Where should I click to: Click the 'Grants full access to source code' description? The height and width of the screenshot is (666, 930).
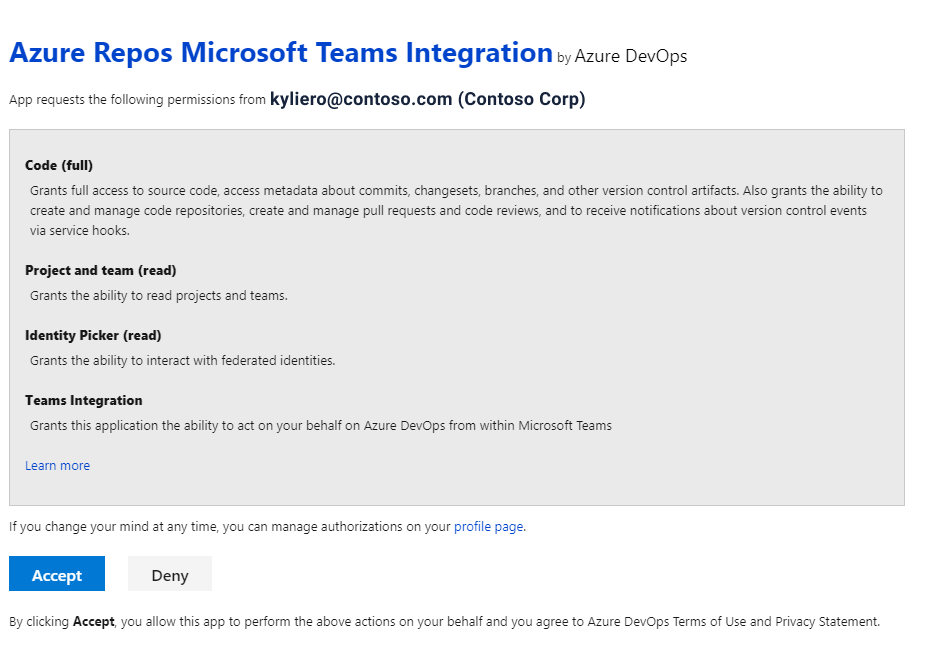point(456,211)
